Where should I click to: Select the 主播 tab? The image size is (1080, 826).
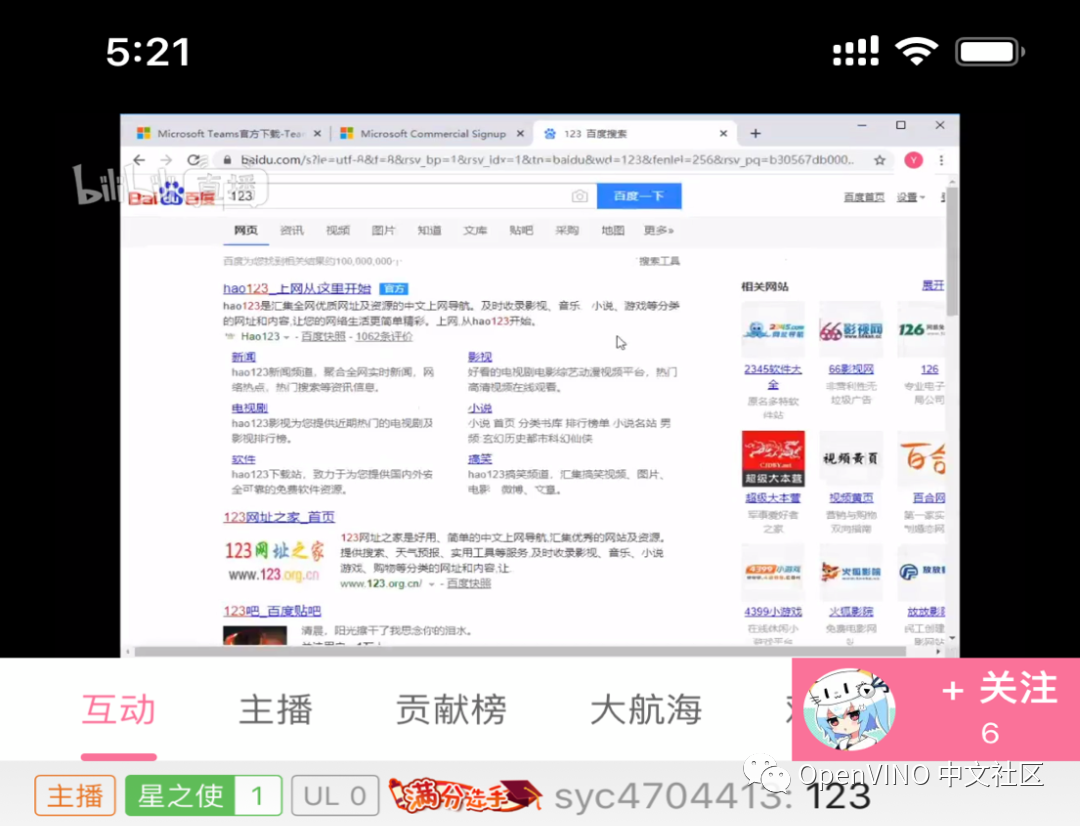(276, 710)
